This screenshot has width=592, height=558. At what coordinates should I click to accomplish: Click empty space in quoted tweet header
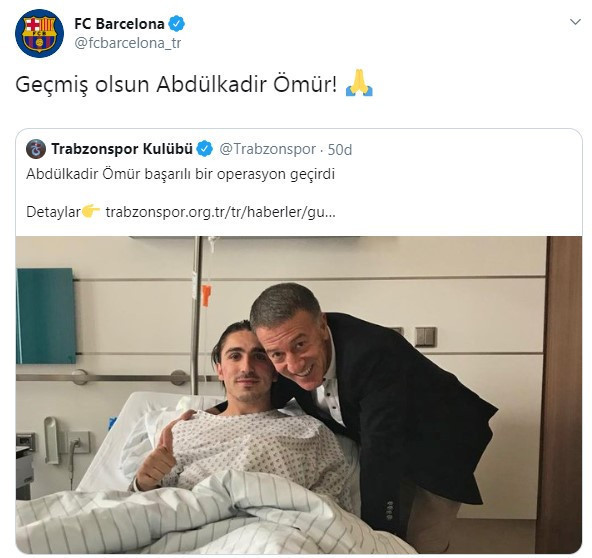tap(464, 150)
